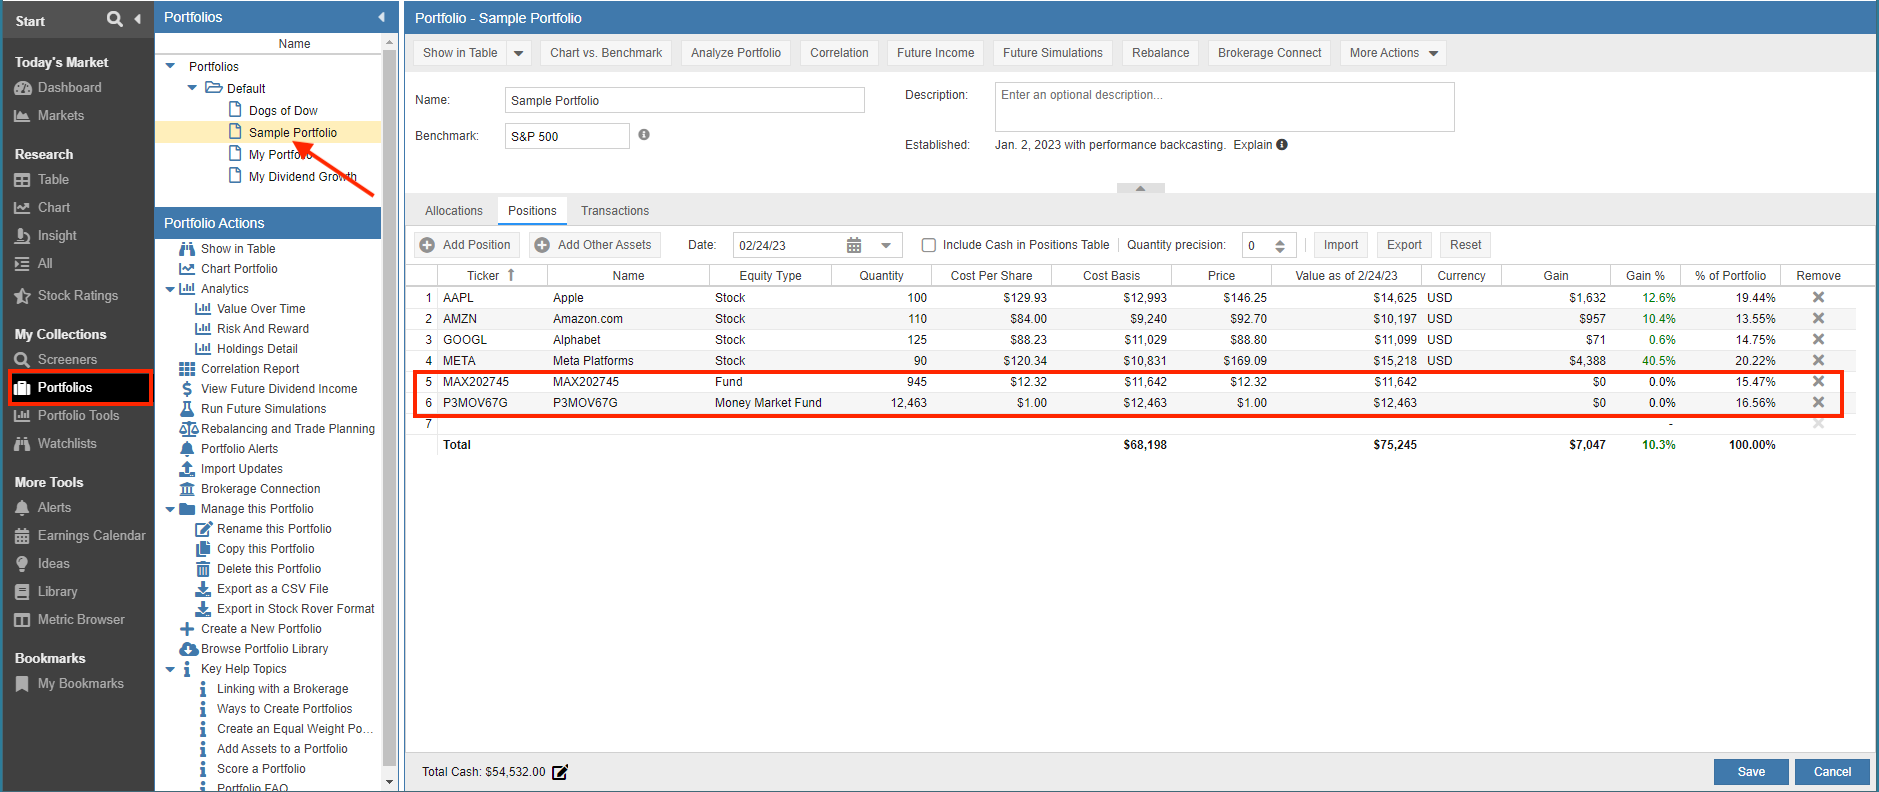The image size is (1879, 792).
Task: Adjust the Quantity precision stepper
Action: [x=1280, y=245]
